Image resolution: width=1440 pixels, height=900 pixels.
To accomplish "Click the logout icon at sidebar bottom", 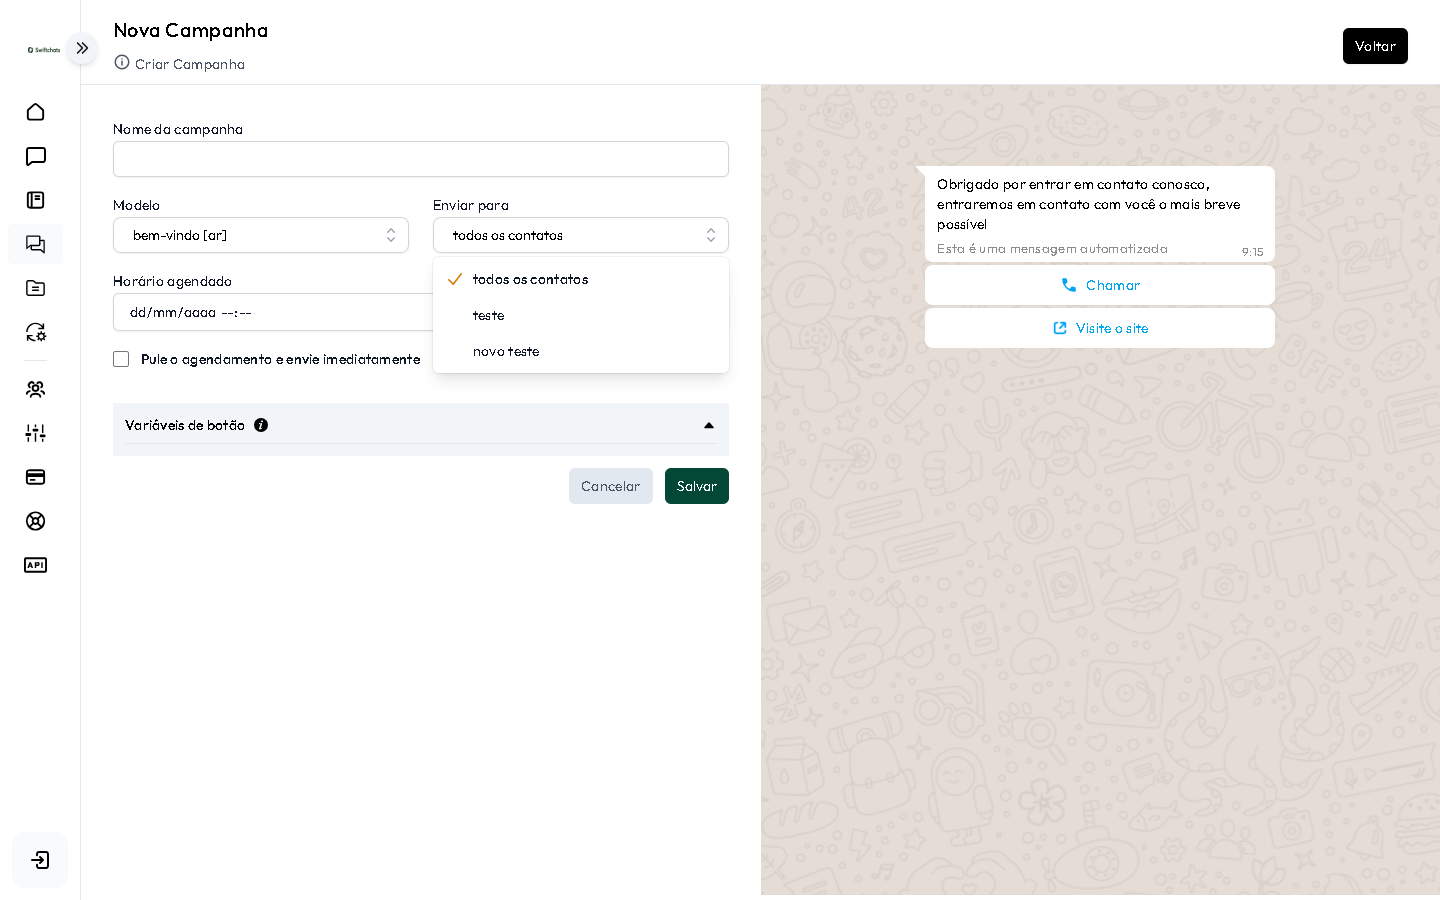I will click(x=40, y=860).
